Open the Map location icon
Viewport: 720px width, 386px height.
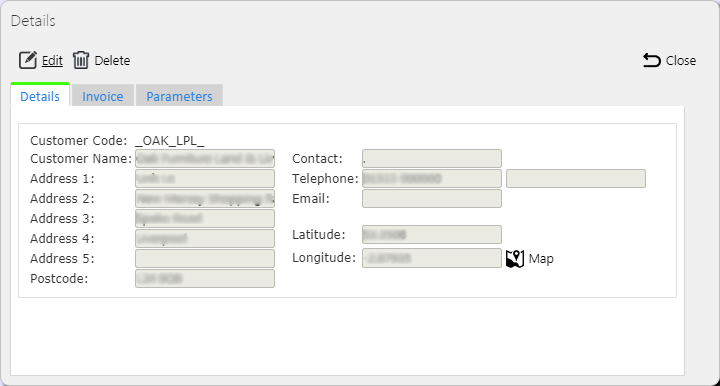pos(515,259)
